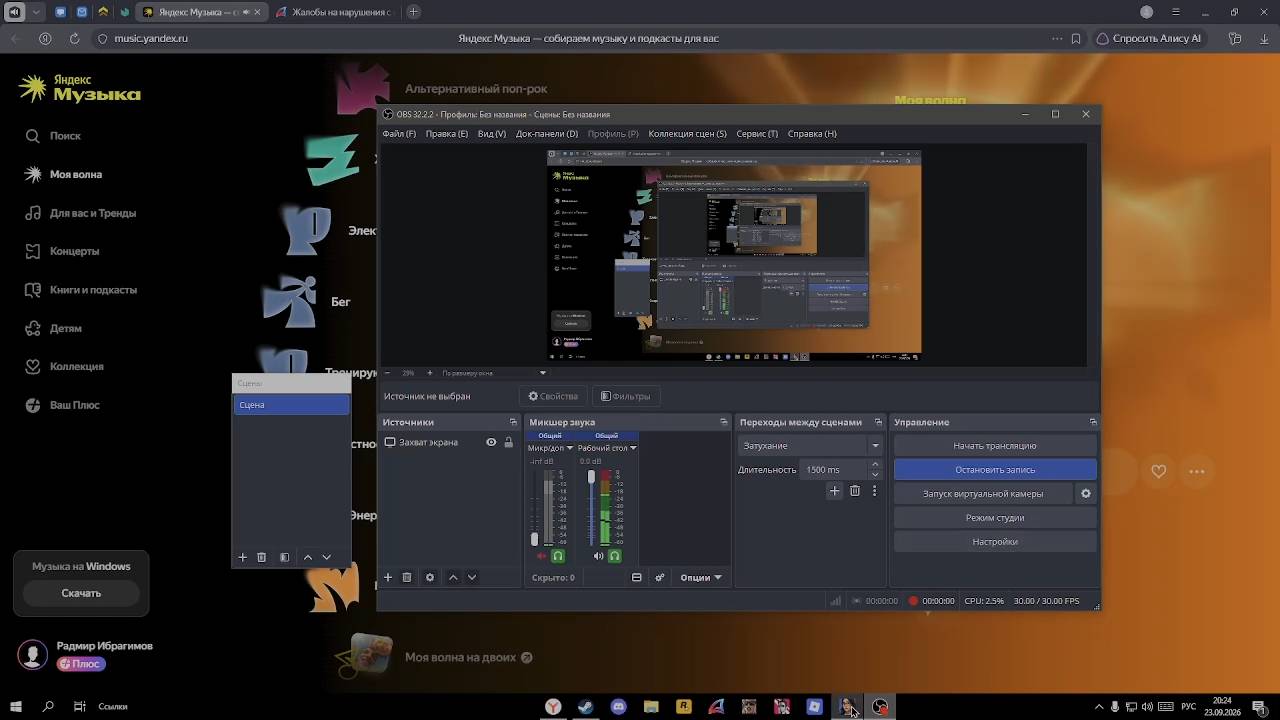Screen dimensions: 1280x720
Task: Click the browser address bar music.yandex.ru
Action: (x=150, y=38)
